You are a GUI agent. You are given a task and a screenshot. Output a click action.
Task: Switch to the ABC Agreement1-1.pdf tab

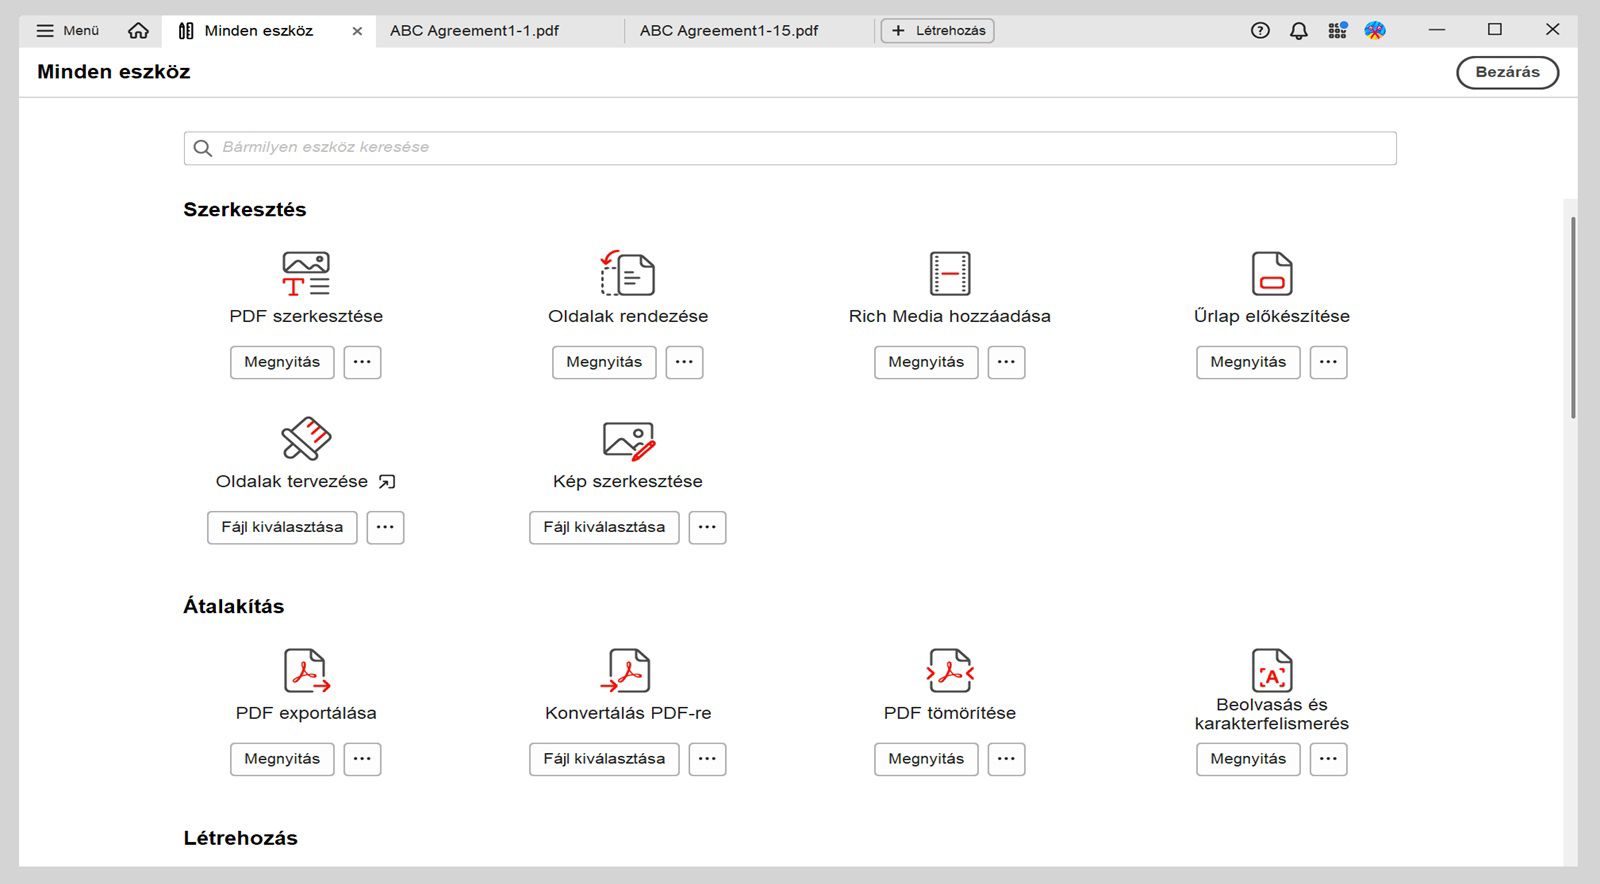pos(474,31)
